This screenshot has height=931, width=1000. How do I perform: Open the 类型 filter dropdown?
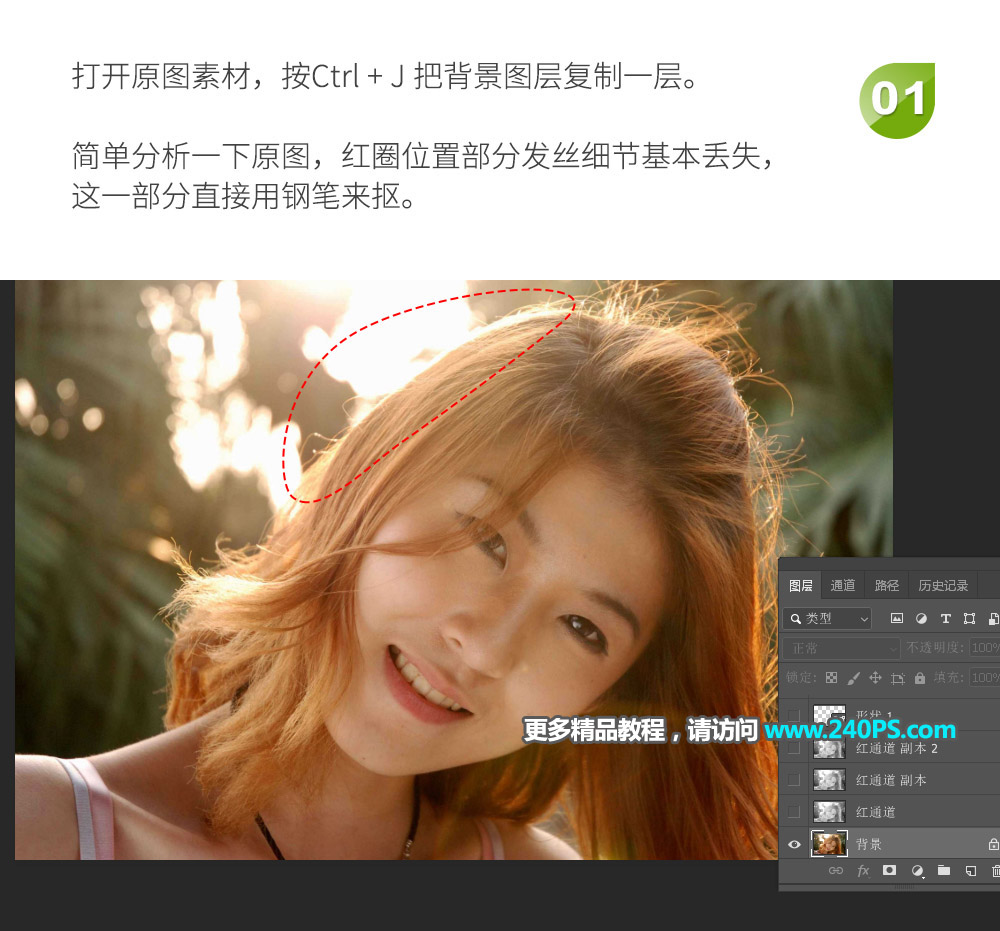click(828, 619)
